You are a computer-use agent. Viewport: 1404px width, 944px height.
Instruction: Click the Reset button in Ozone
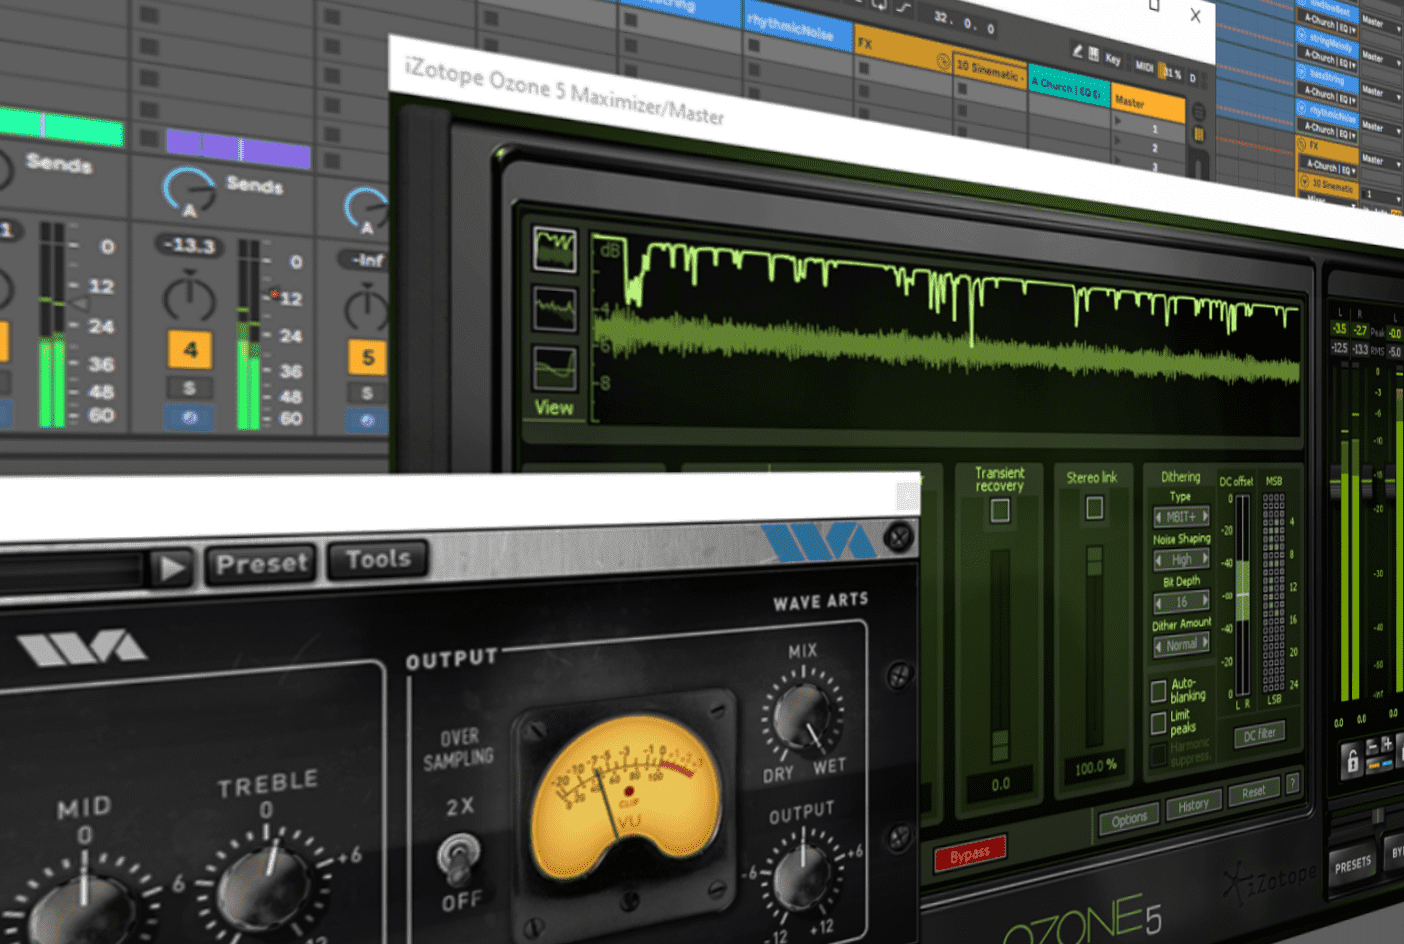pos(1253,792)
